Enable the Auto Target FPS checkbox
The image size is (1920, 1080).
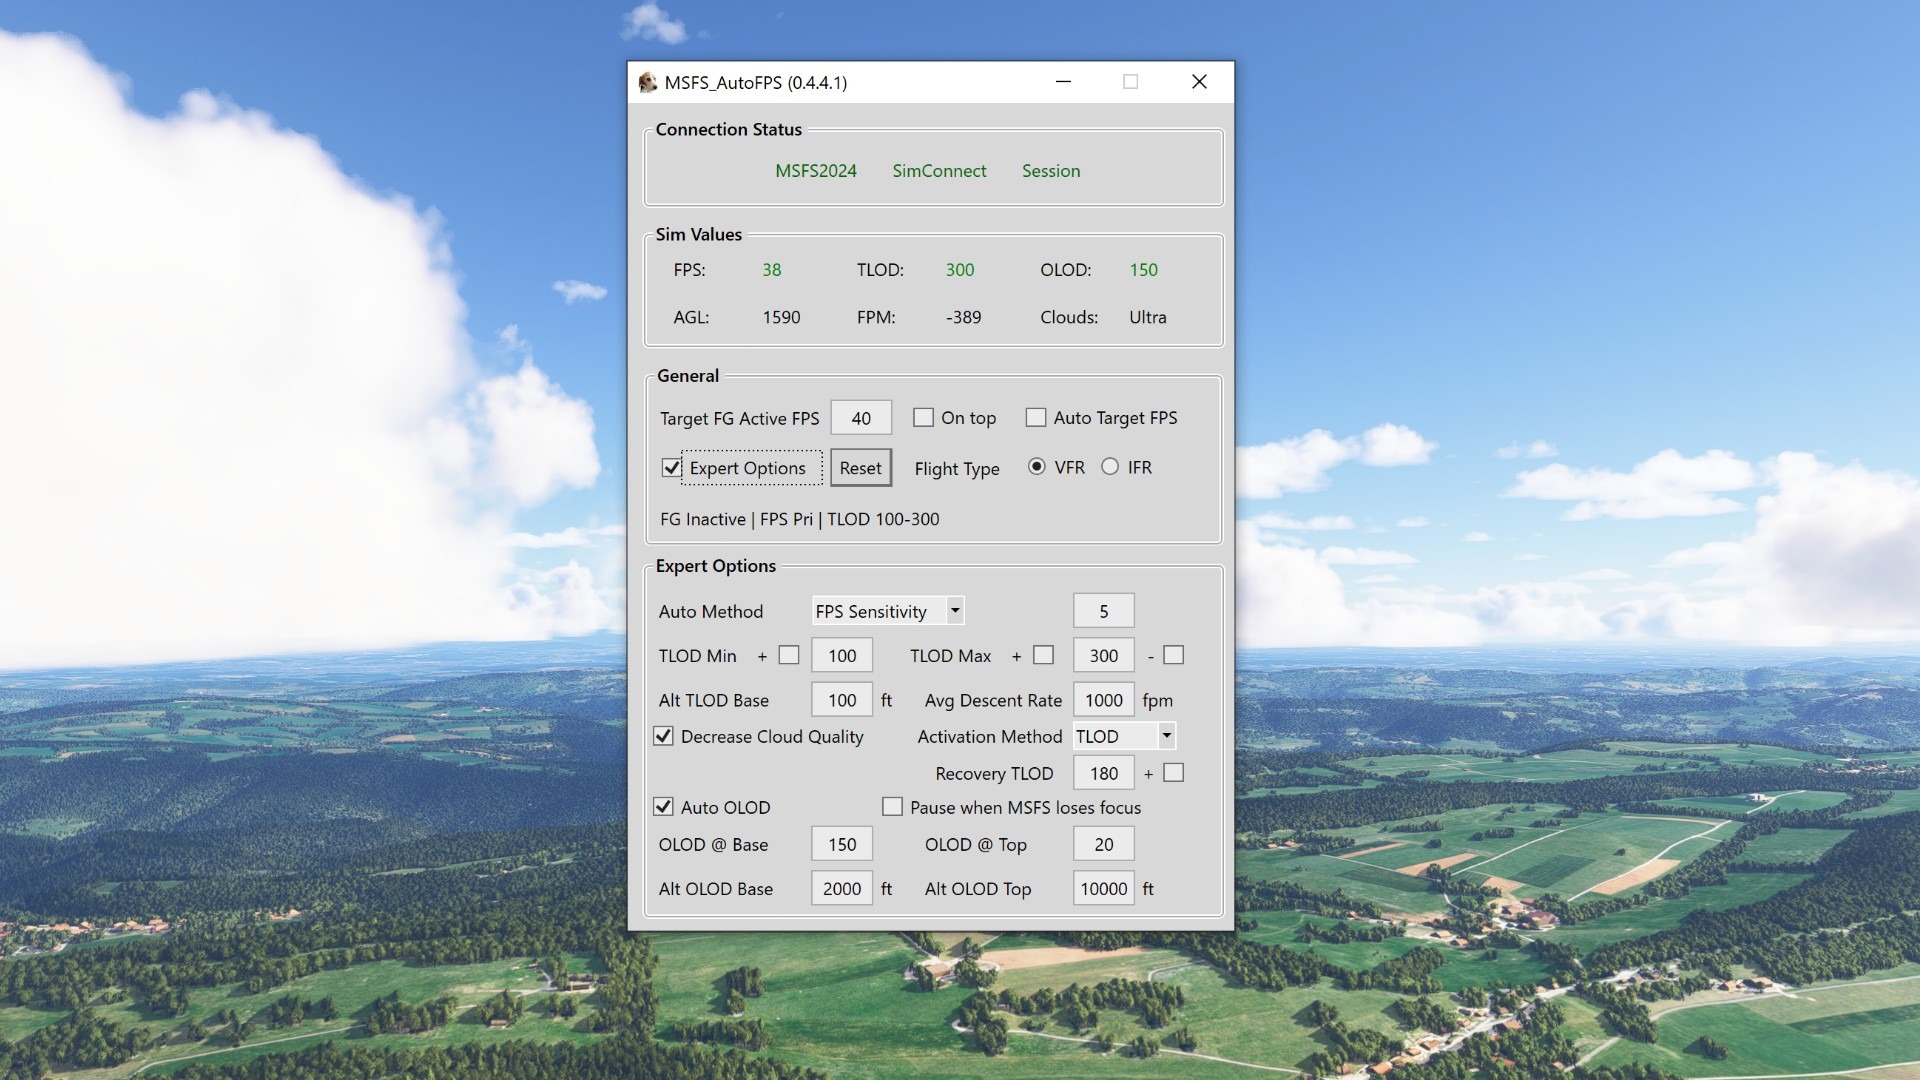[1036, 417]
